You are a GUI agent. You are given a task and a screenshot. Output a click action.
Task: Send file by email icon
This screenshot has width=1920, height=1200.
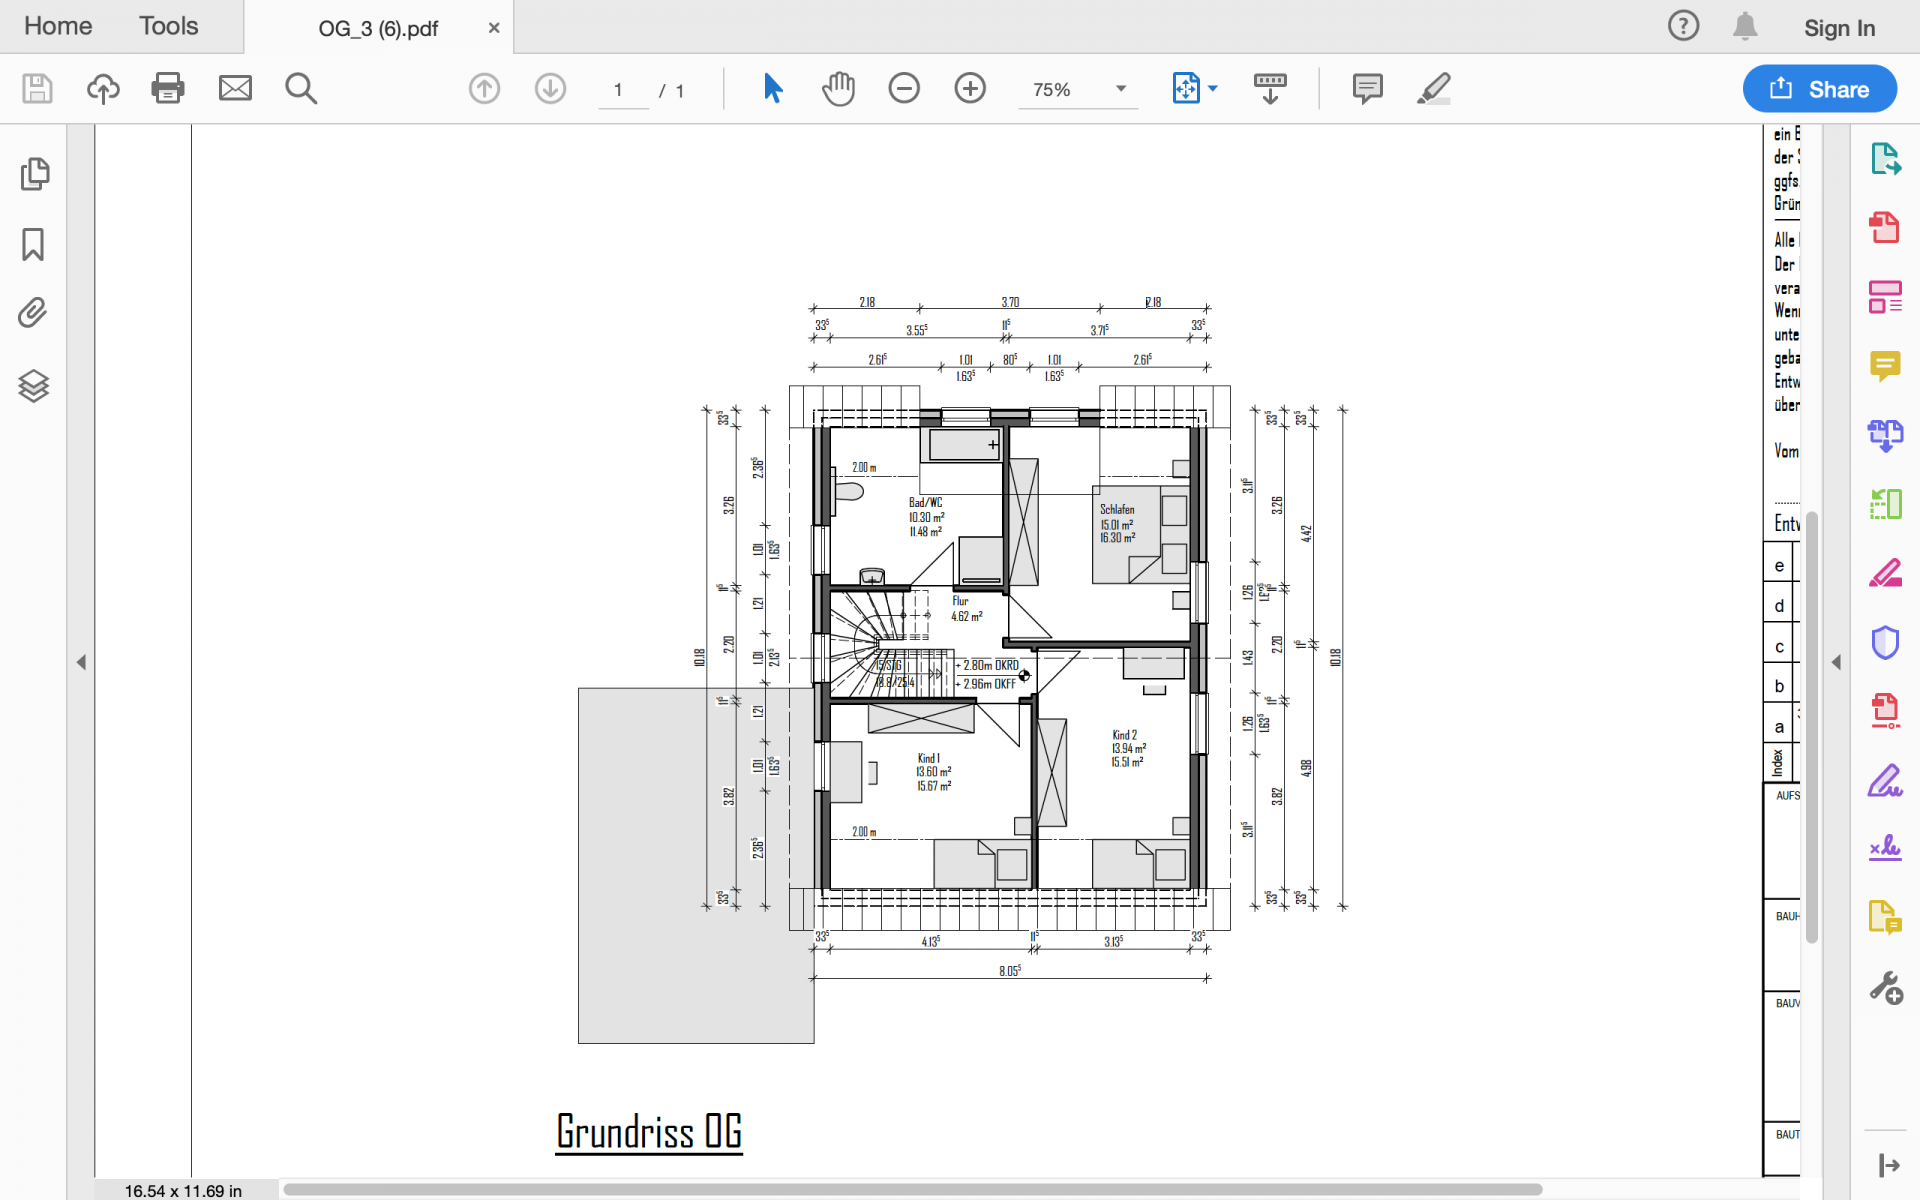(235, 89)
